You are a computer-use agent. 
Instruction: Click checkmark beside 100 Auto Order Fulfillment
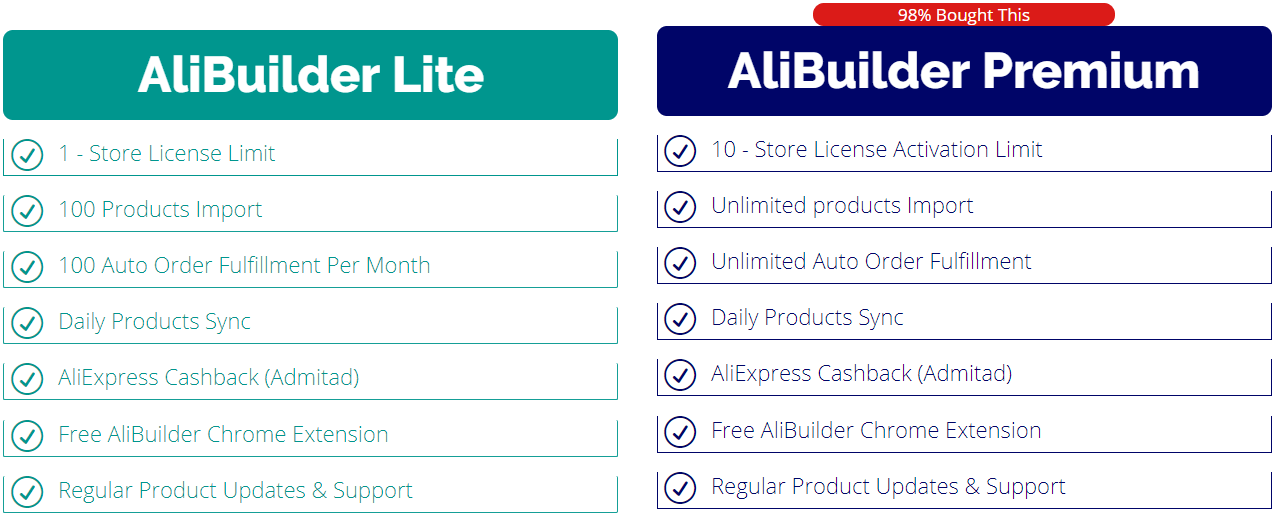[27, 267]
